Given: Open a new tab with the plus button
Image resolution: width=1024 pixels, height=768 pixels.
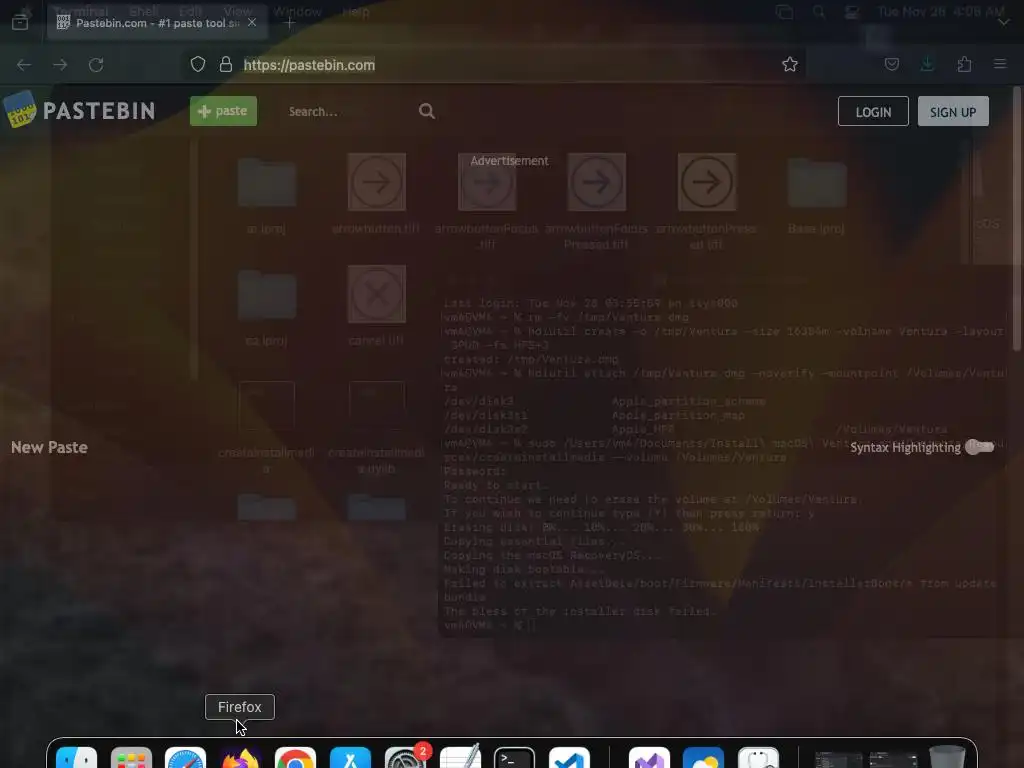Looking at the screenshot, I should [289, 23].
